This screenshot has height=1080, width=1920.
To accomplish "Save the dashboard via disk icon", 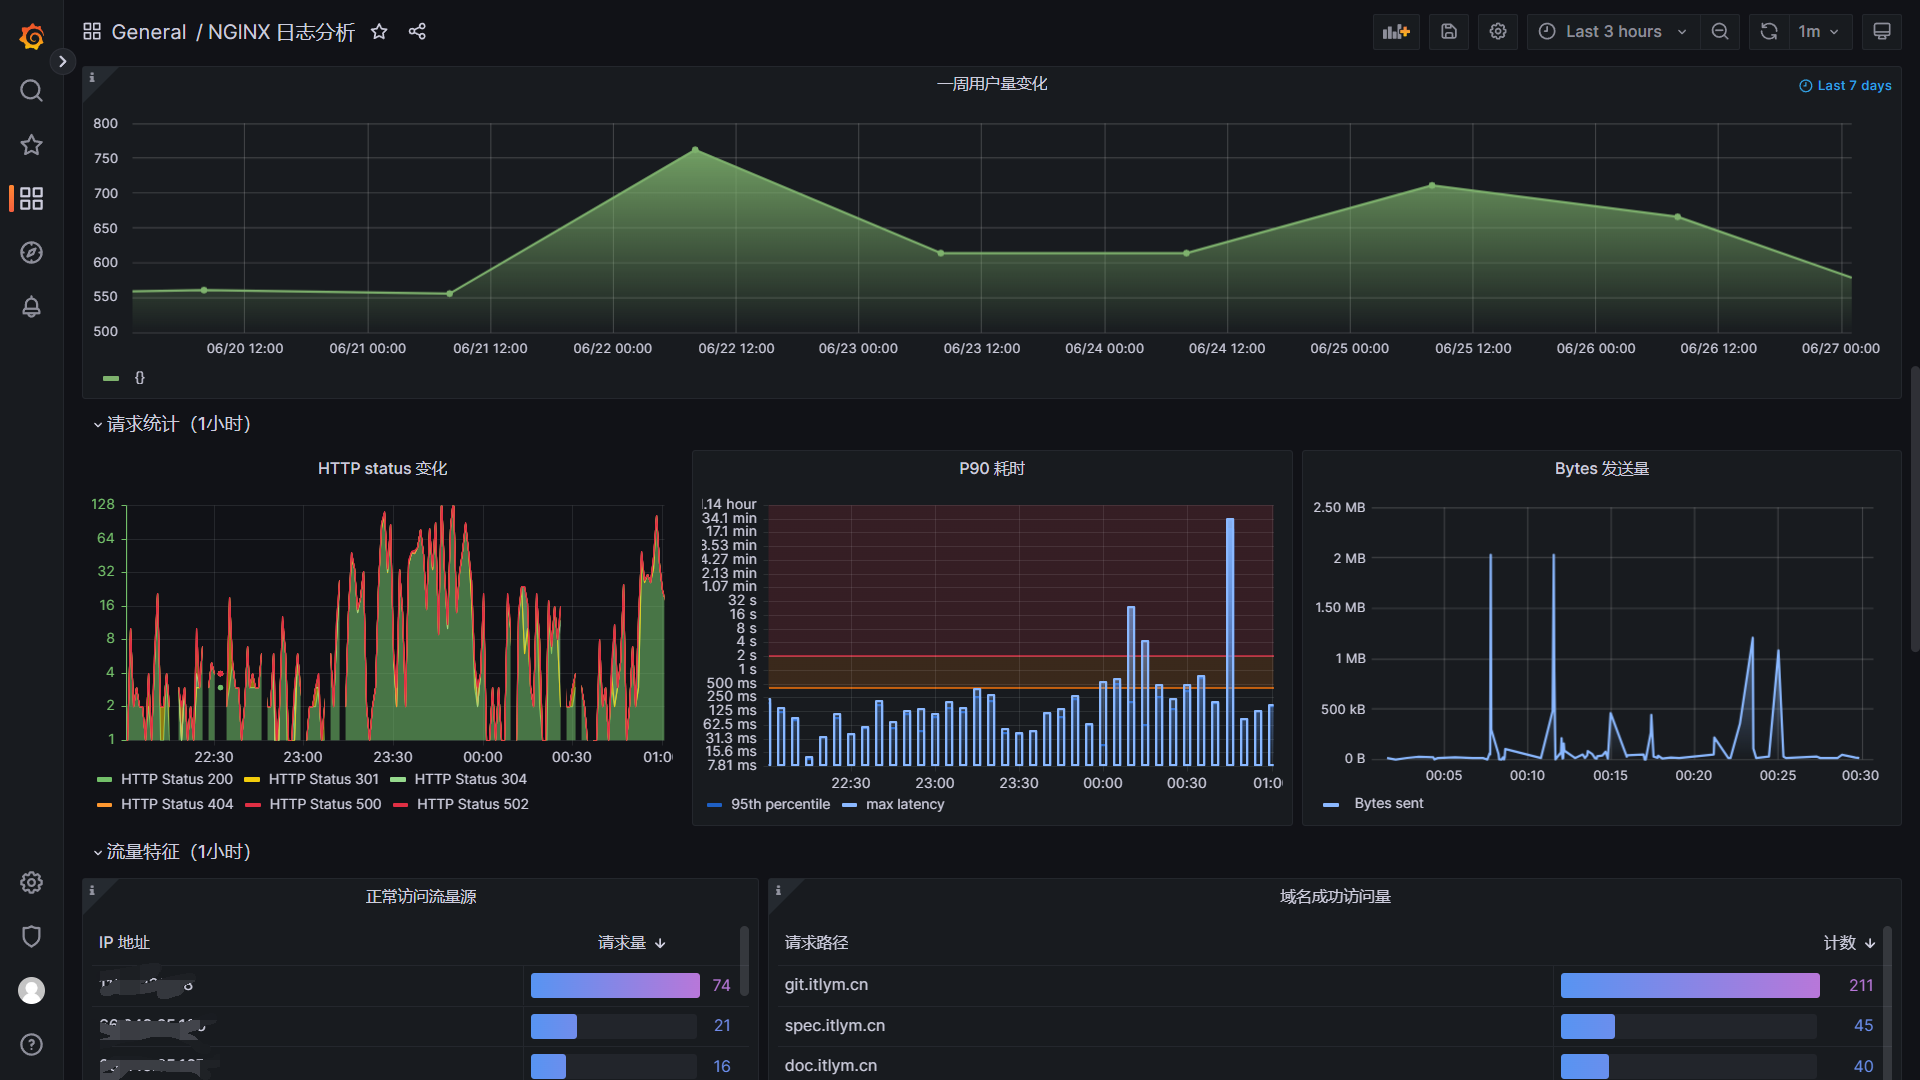I will coord(1448,31).
